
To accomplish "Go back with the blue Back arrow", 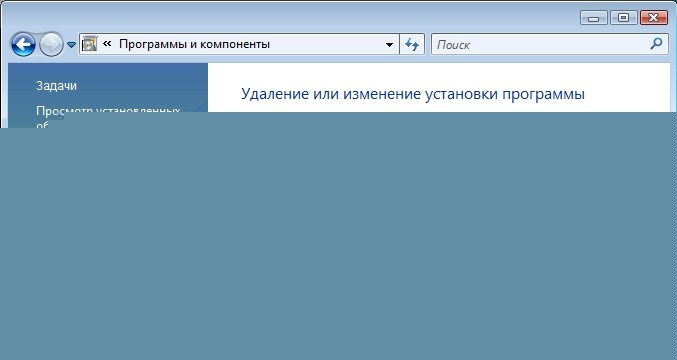I will click(x=23, y=44).
